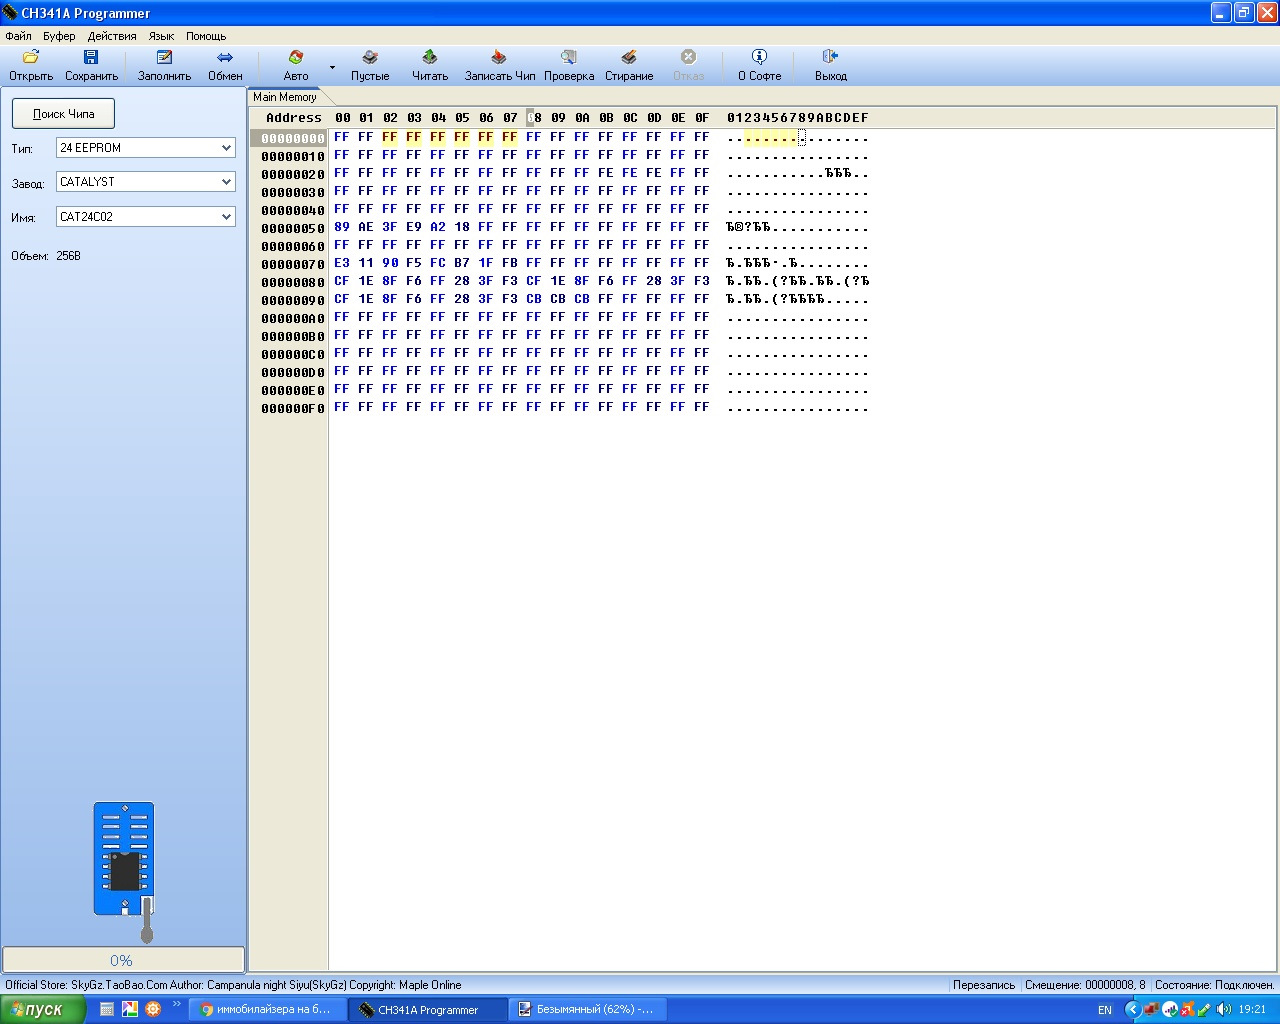Click the Сохранить (Save) toolbar icon
Viewport: 1280px width, 1024px height.
(x=91, y=57)
